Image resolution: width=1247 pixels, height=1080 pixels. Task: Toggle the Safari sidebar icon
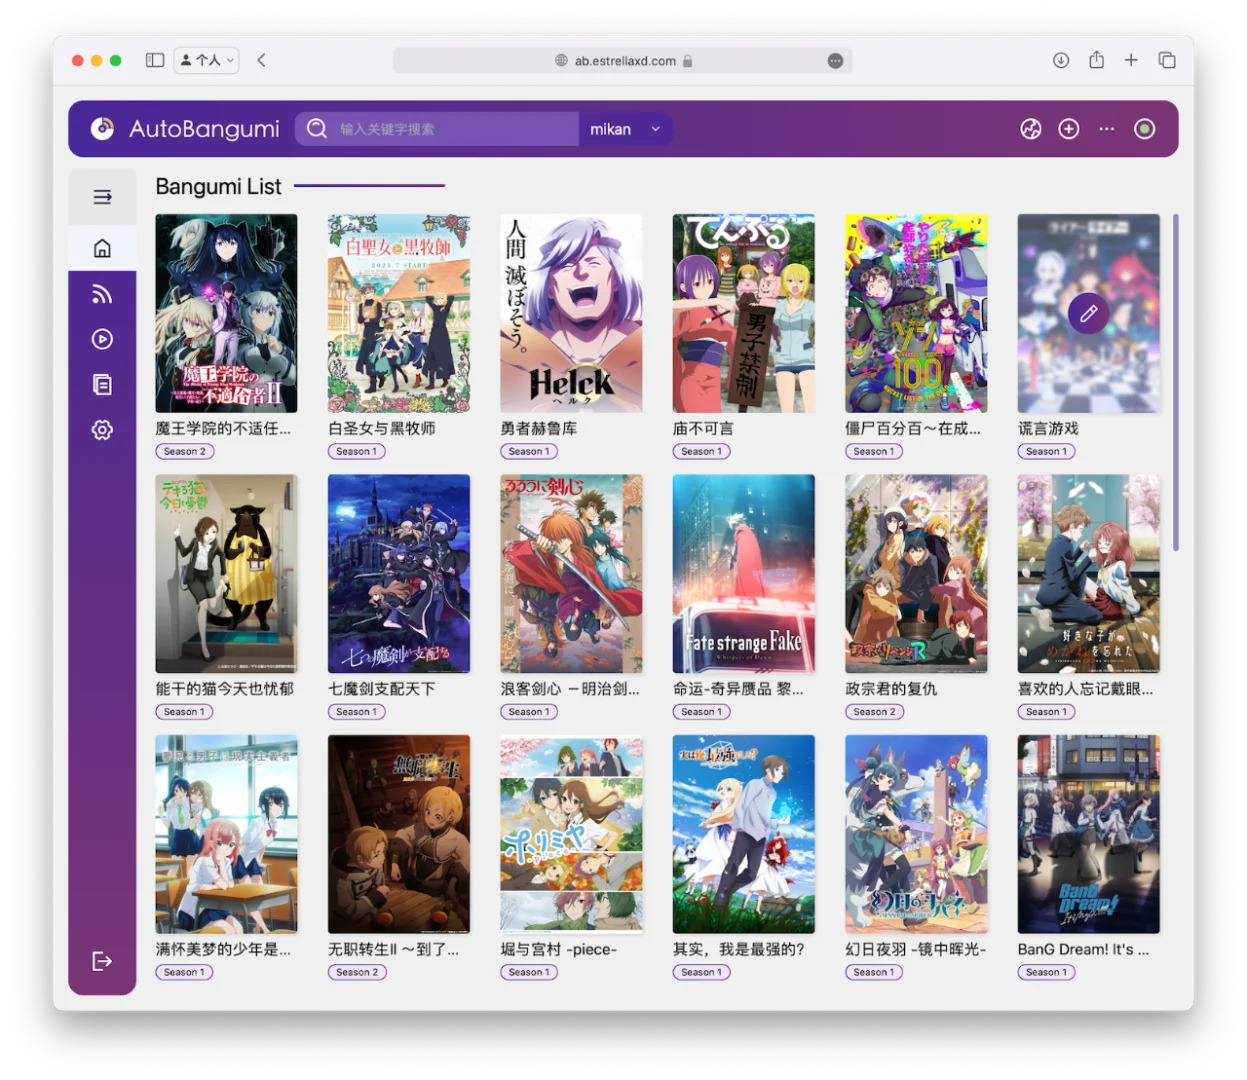[x=155, y=60]
